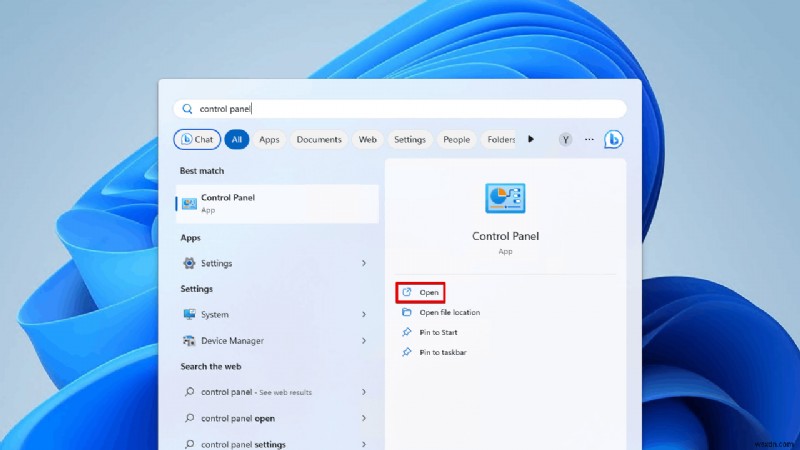Switch to the Folders filter tab
This screenshot has width=800, height=450.
(500, 139)
